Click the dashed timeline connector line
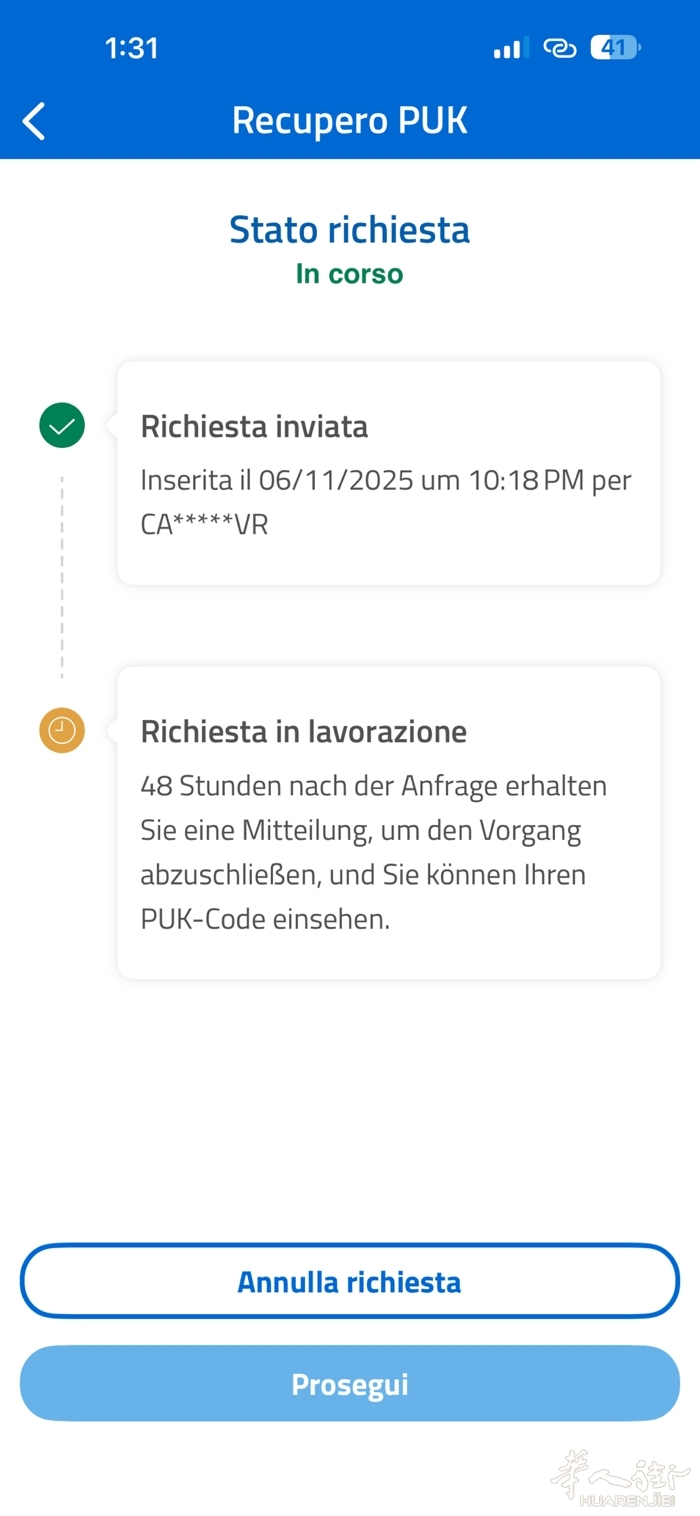 click(x=62, y=577)
